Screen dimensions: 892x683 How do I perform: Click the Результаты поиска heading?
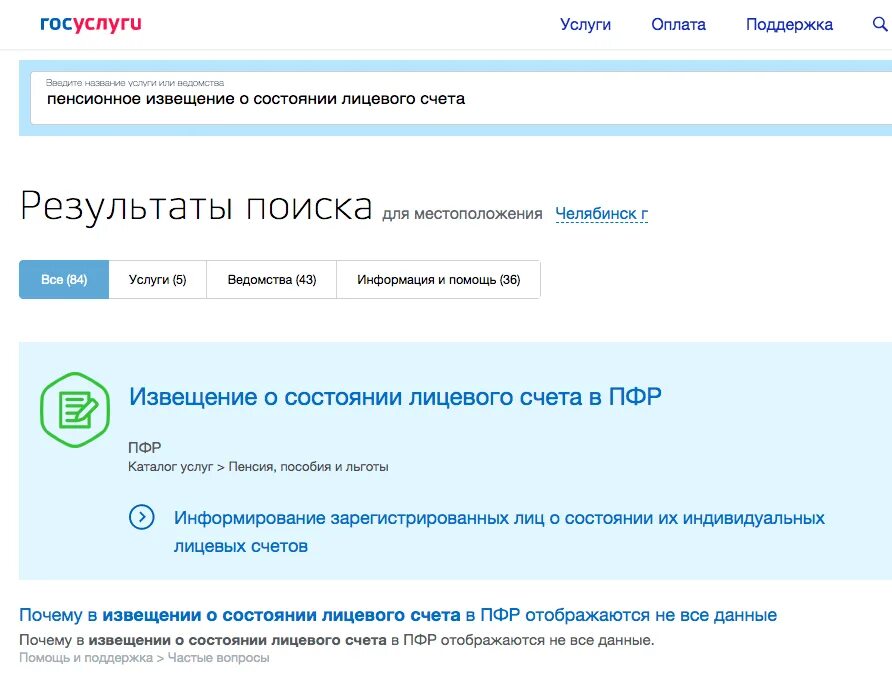(x=196, y=206)
